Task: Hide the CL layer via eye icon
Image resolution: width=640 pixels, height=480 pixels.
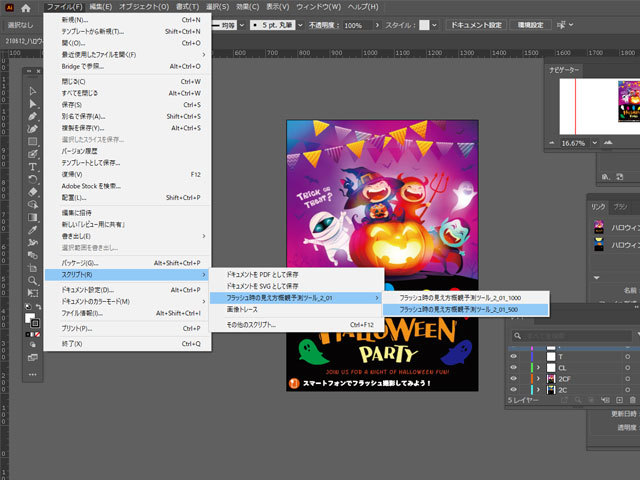Action: [x=513, y=367]
